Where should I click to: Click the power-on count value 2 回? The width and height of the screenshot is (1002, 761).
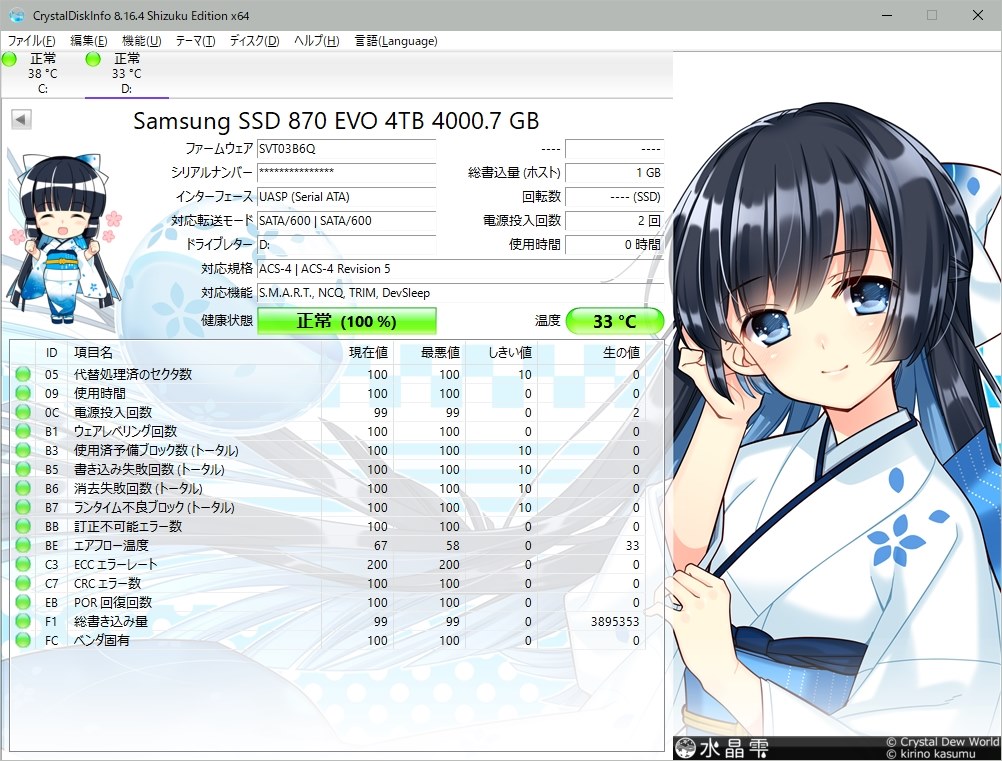615,220
